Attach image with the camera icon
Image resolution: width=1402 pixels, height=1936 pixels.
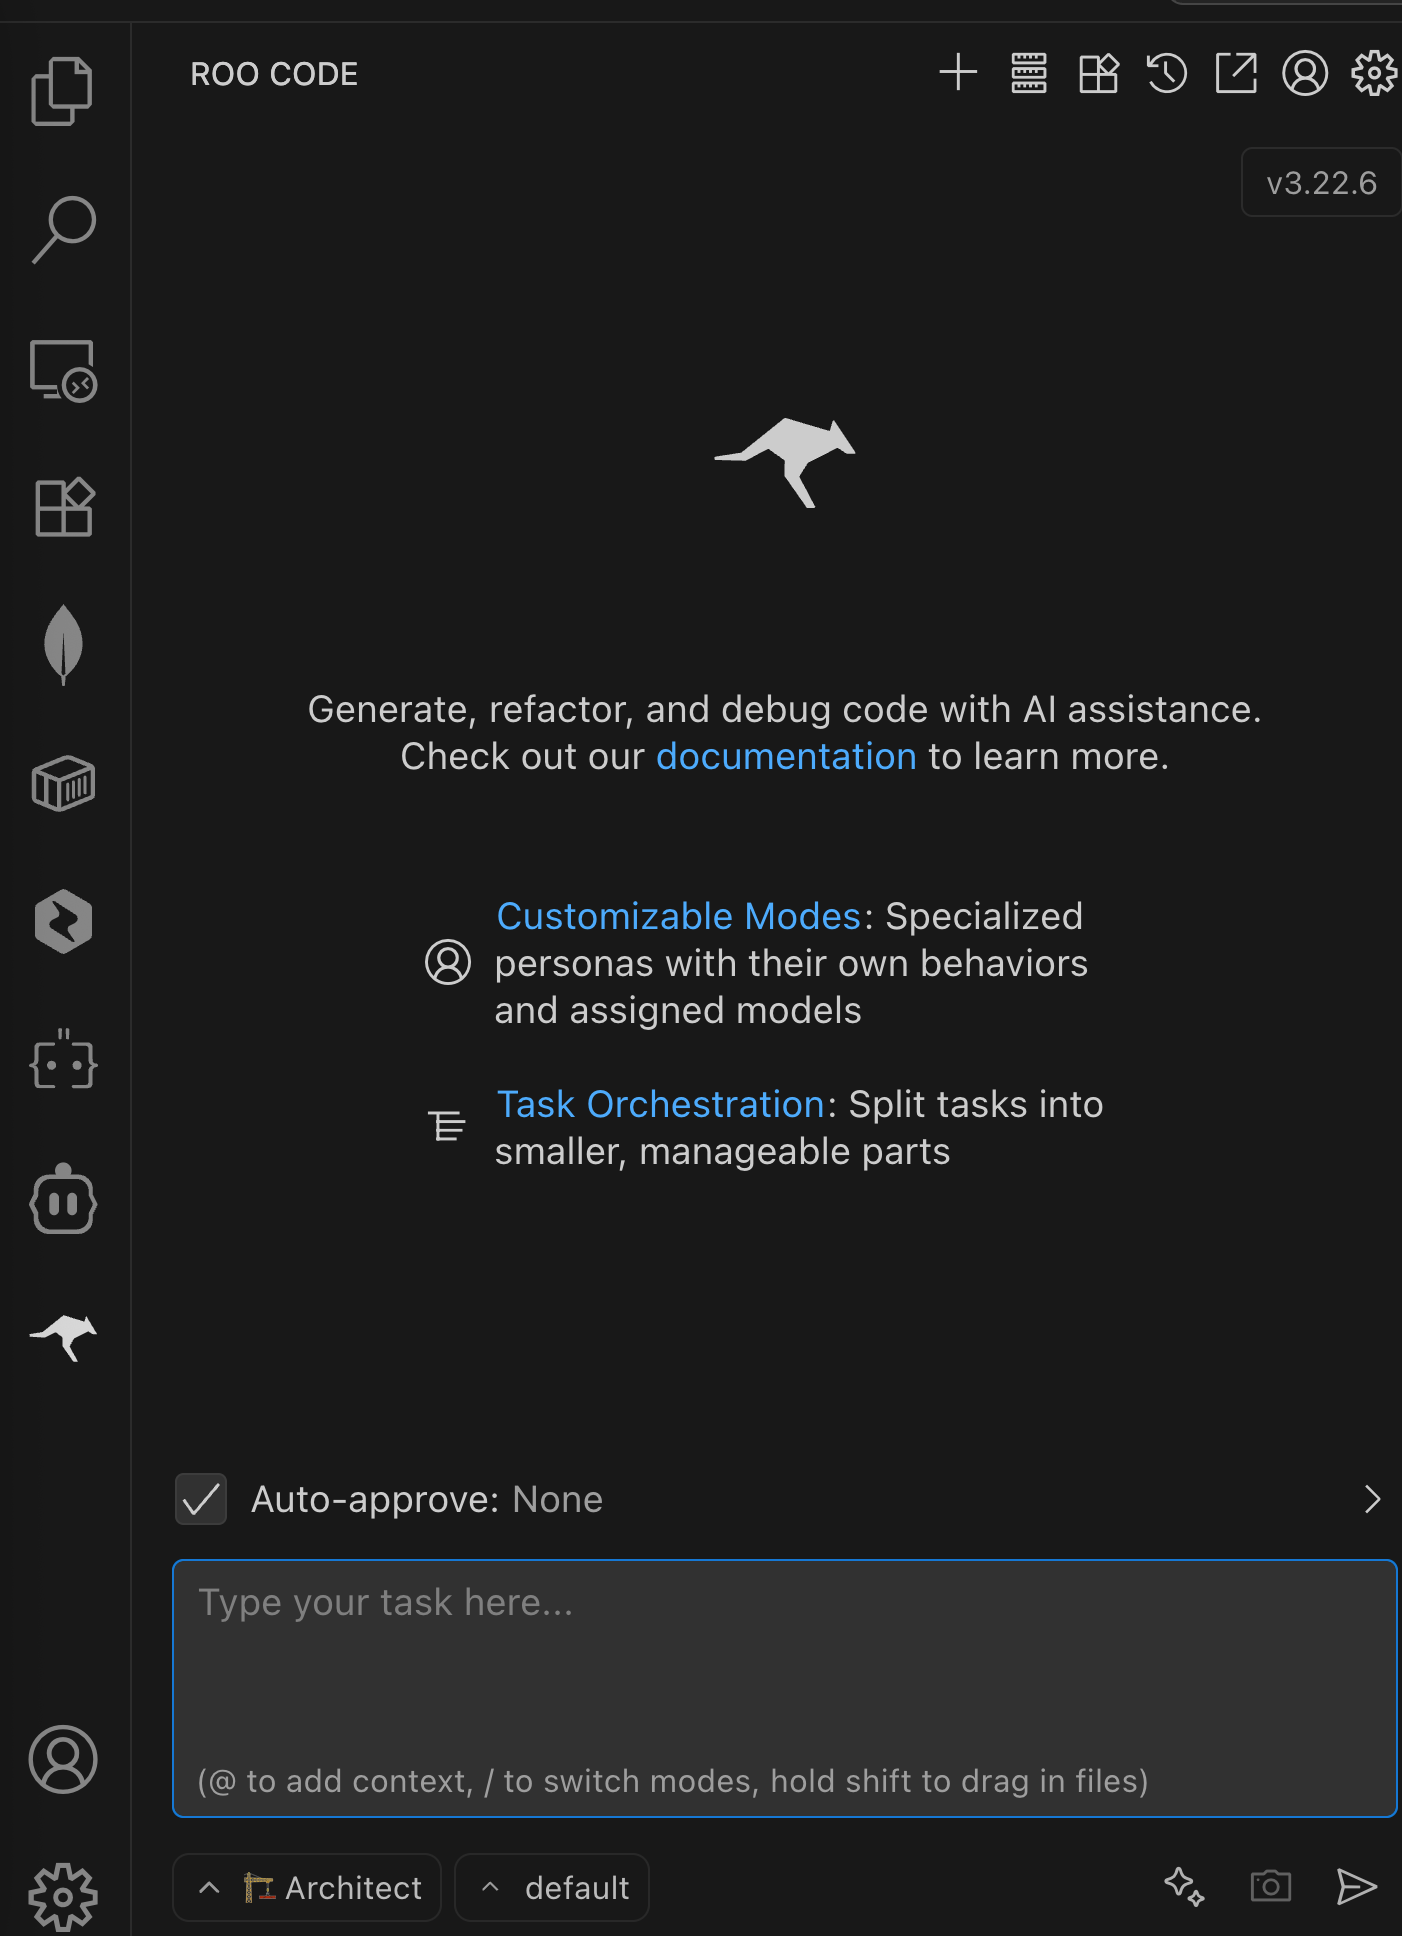(1270, 1887)
